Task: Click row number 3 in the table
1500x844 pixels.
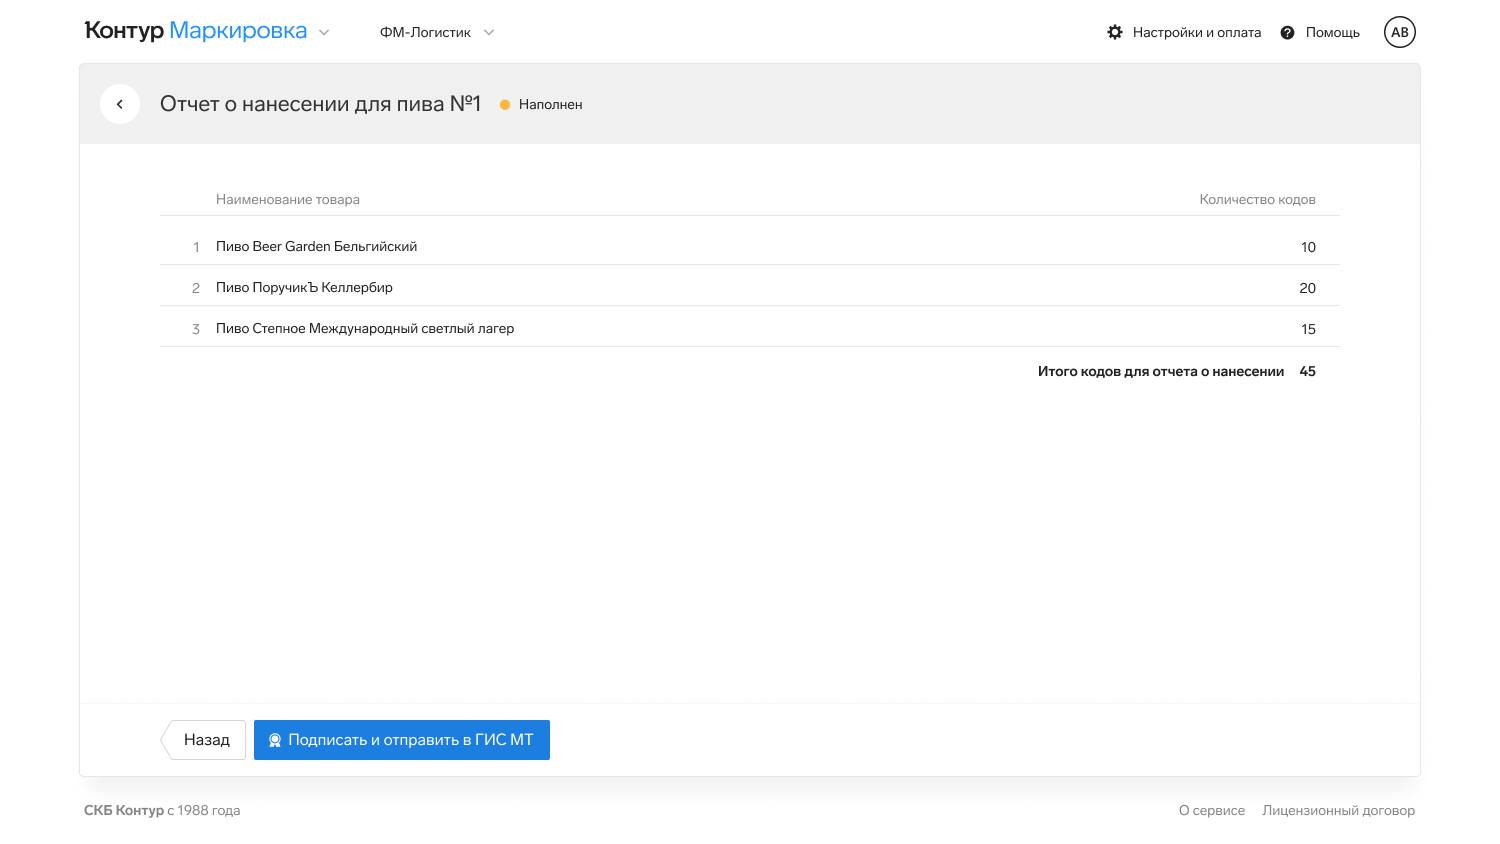Action: point(196,329)
